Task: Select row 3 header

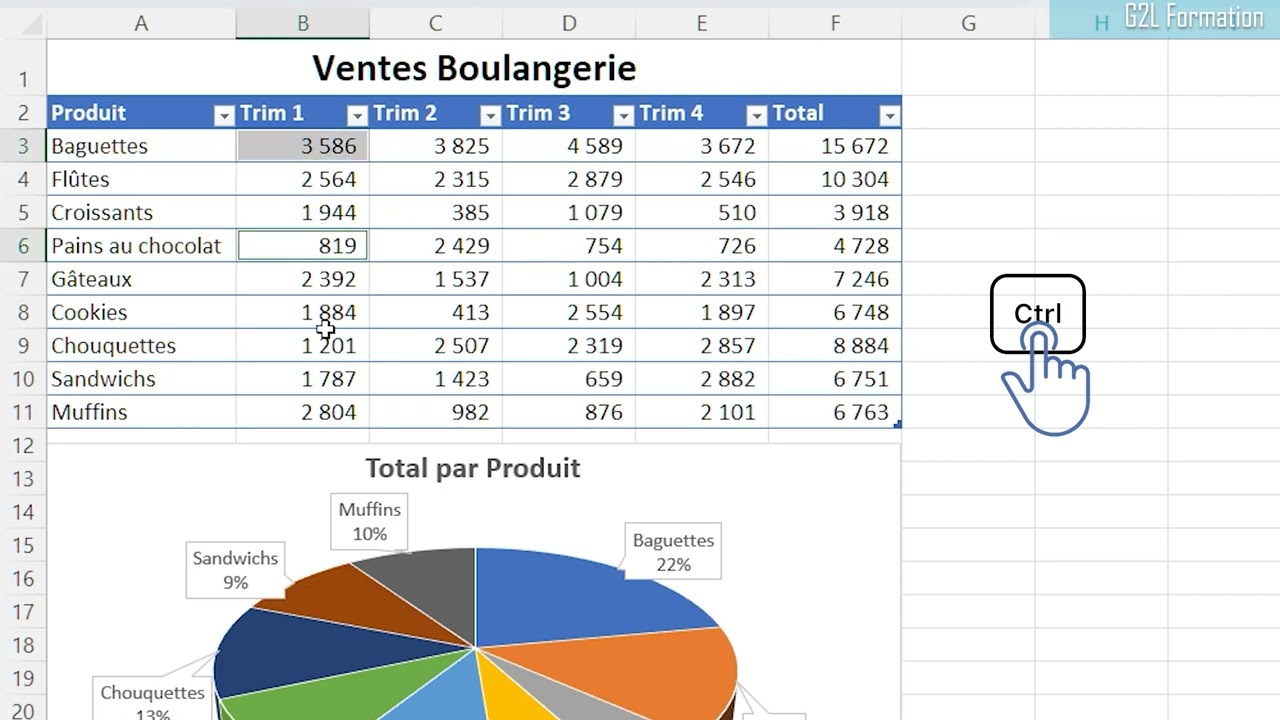Action: point(23,146)
